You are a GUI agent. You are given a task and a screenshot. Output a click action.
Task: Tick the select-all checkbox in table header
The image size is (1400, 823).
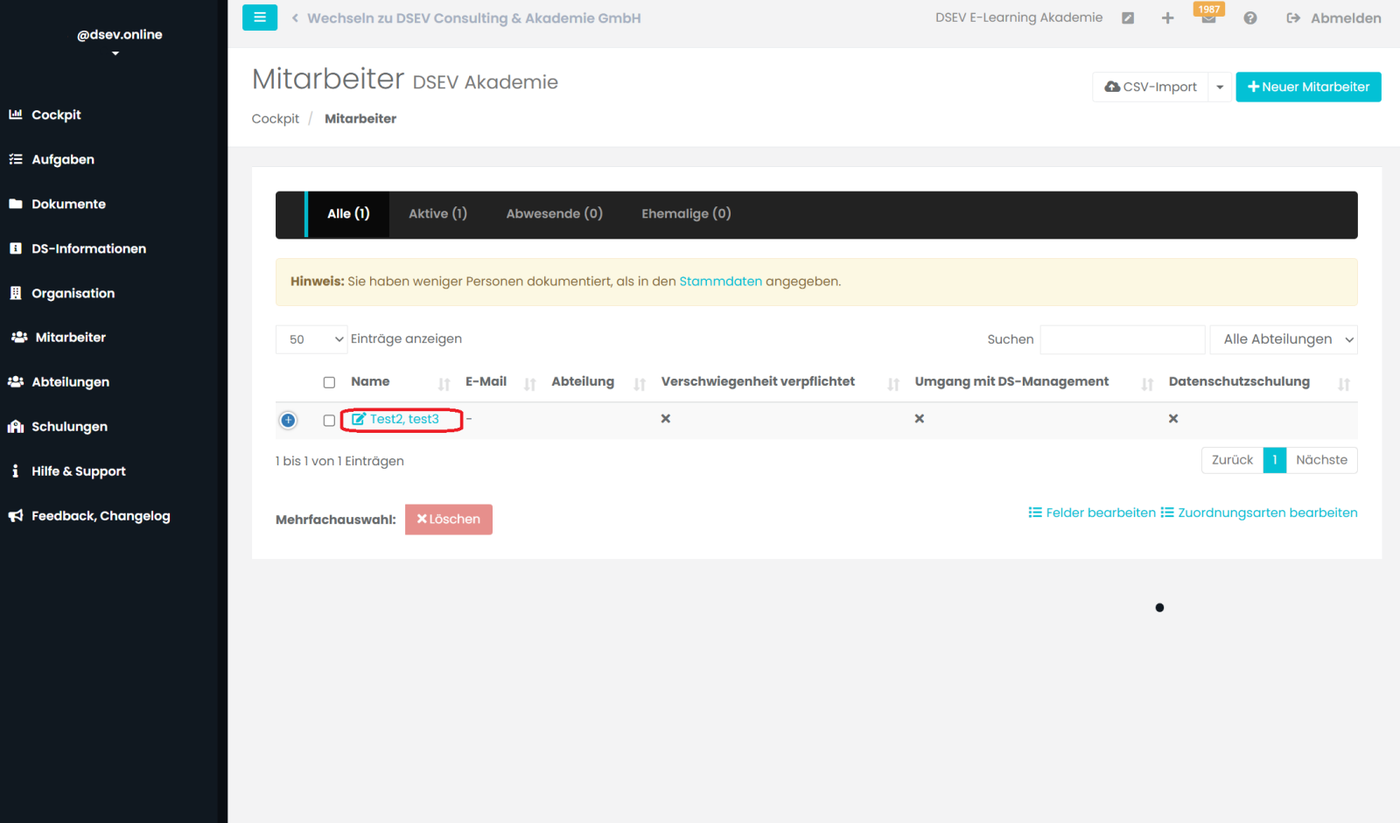329,382
